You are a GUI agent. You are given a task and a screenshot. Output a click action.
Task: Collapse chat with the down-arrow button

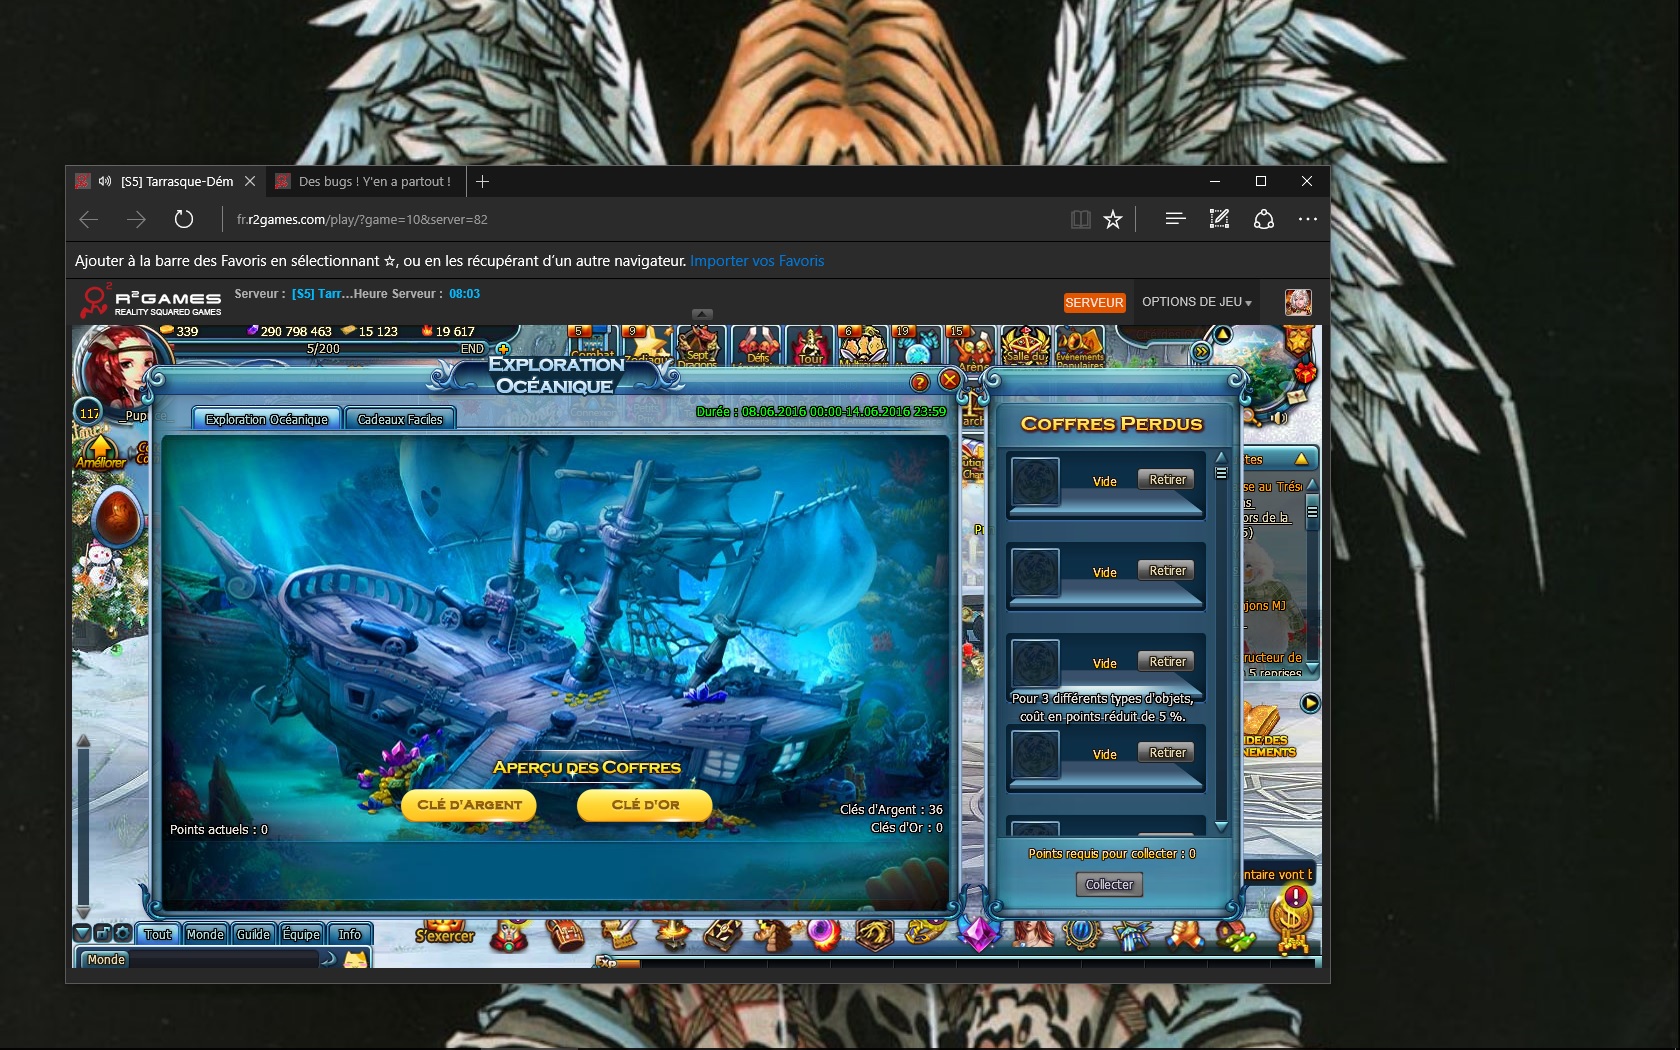point(83,933)
